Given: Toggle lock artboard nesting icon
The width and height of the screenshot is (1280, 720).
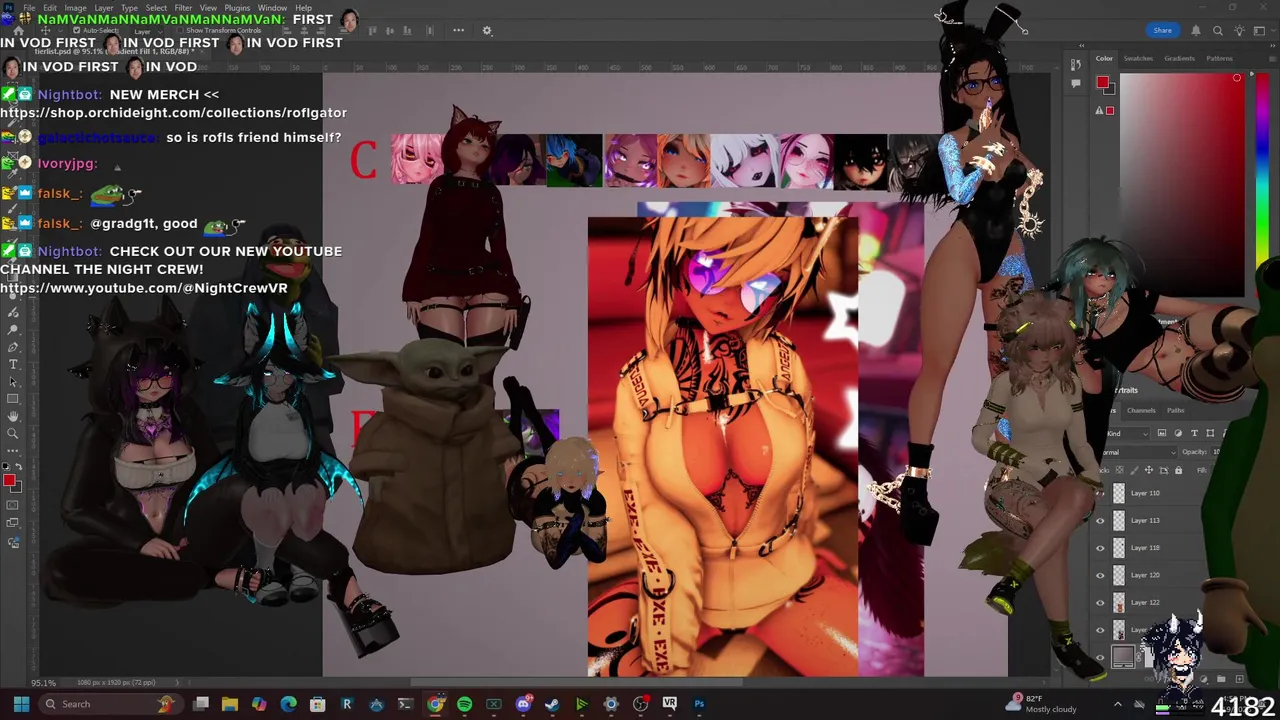Looking at the screenshot, I should 1164,470.
